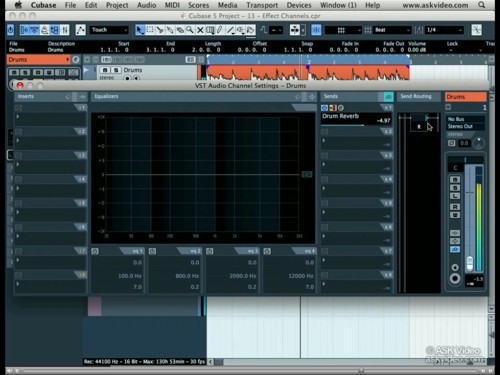The image size is (500, 375).
Task: Click the Automation mode curve icon
Action: (x=80, y=30)
